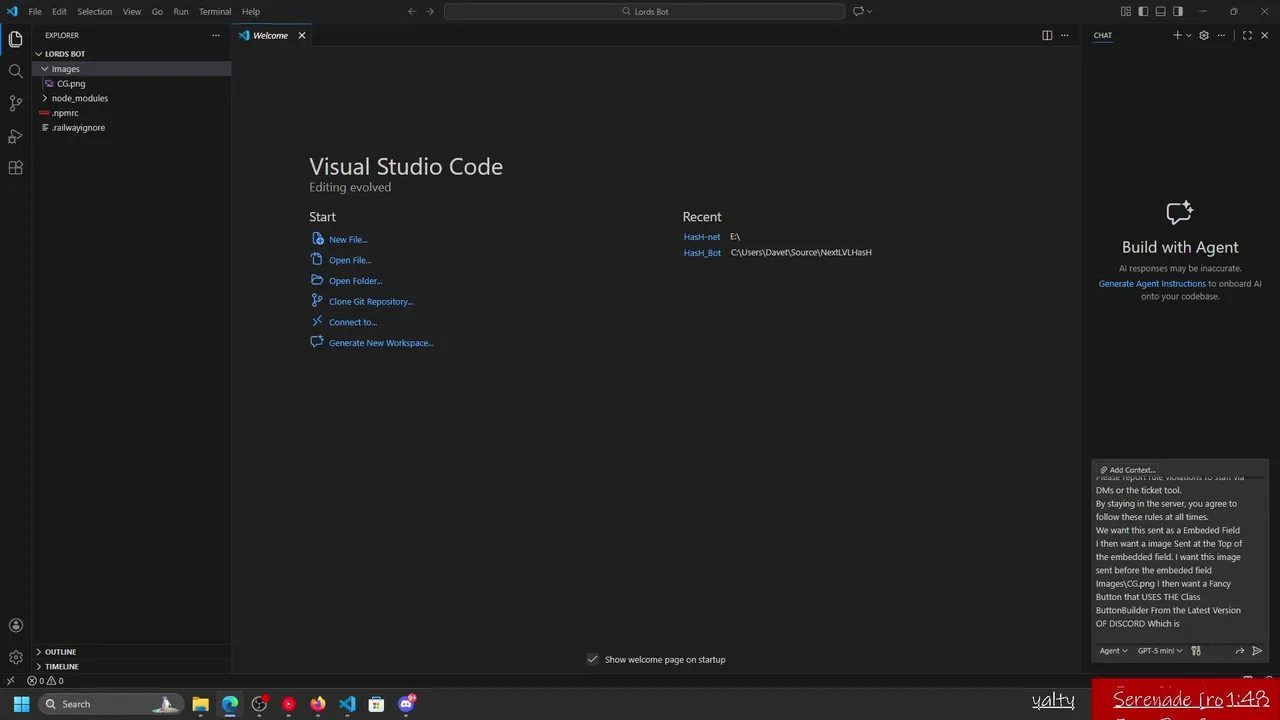Send the chat message
This screenshot has height=720, width=1280.
click(1257, 651)
